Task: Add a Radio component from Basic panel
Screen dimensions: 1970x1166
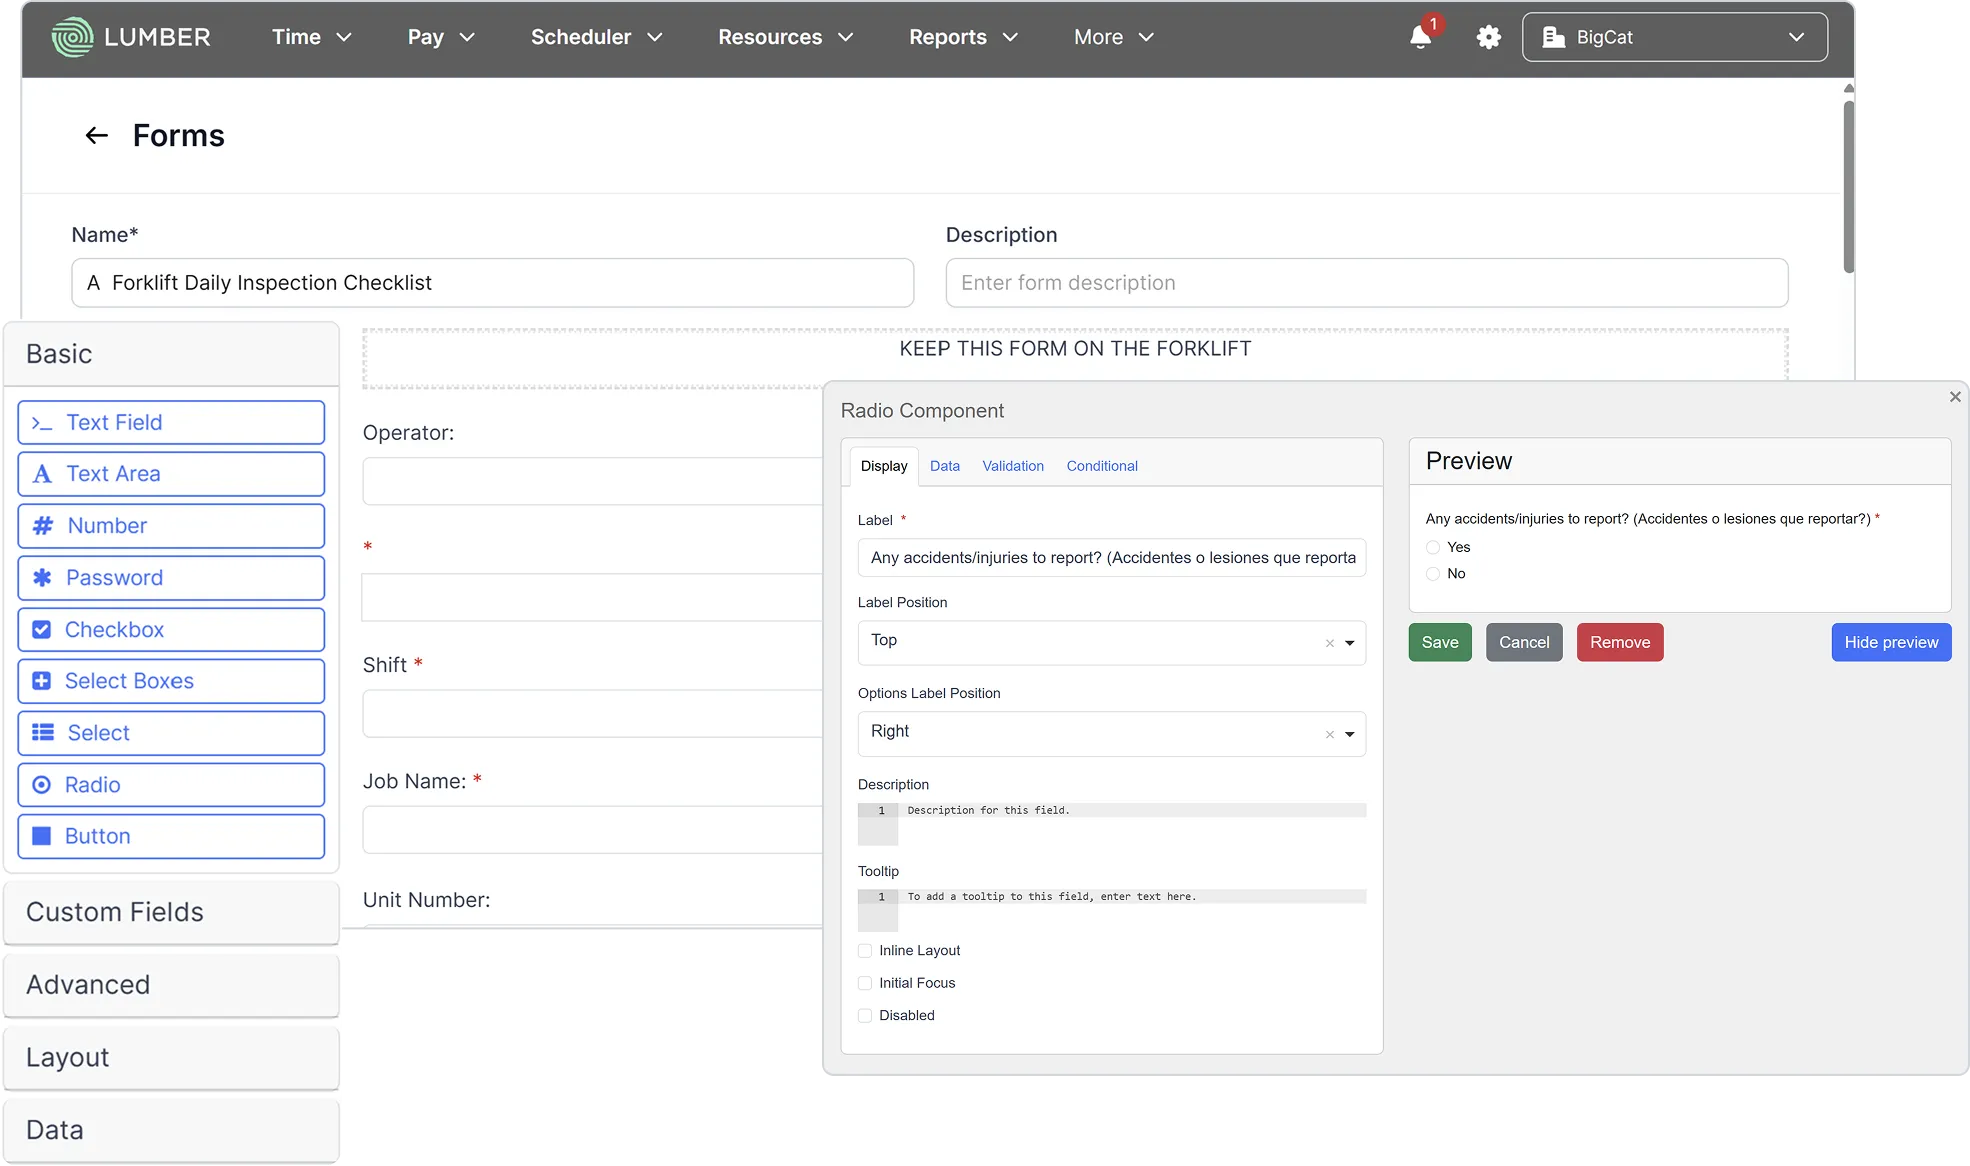Action: (x=171, y=785)
